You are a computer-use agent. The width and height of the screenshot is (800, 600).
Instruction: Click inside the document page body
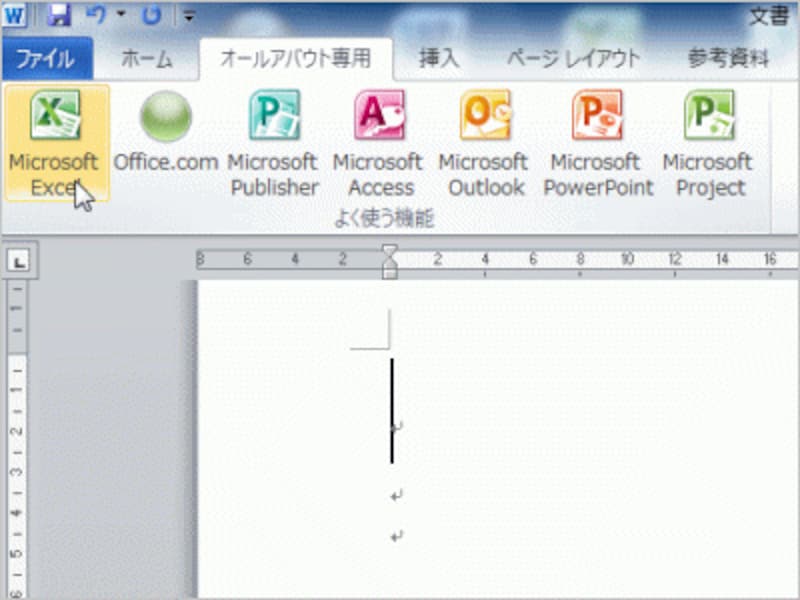coord(498,439)
